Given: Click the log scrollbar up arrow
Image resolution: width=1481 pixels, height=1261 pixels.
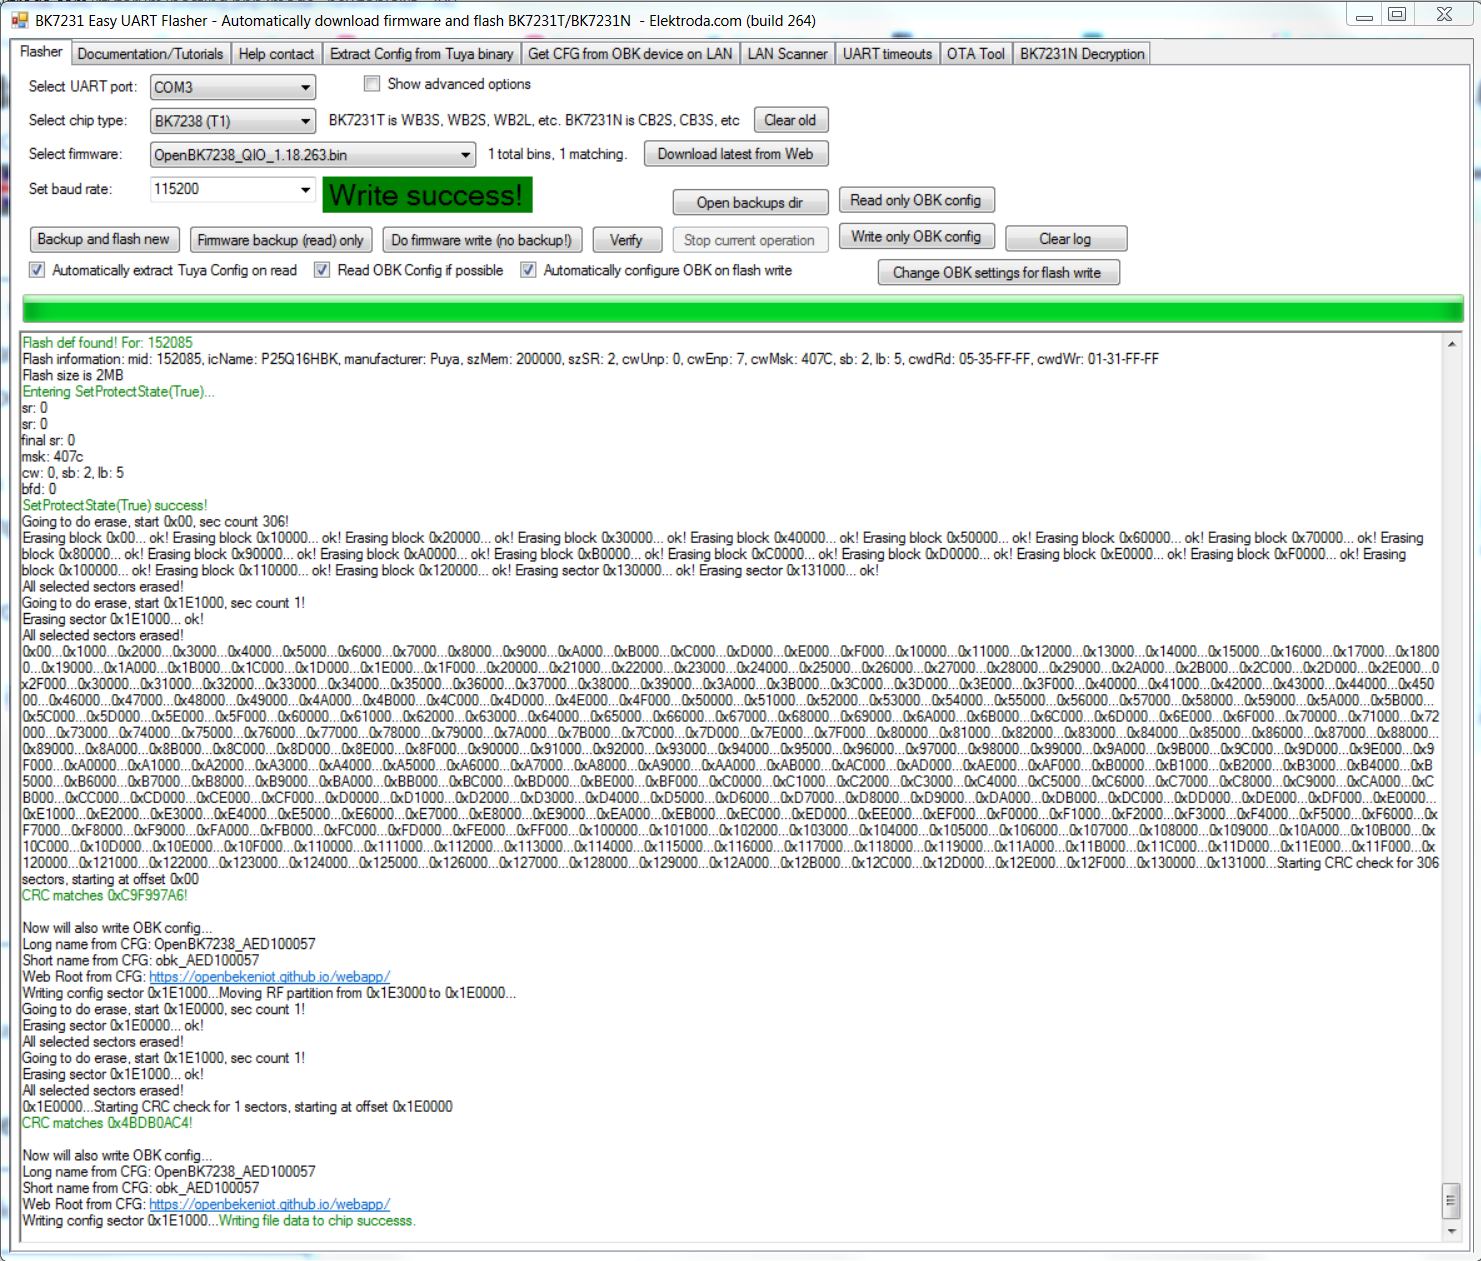Looking at the screenshot, I should tap(1452, 343).
